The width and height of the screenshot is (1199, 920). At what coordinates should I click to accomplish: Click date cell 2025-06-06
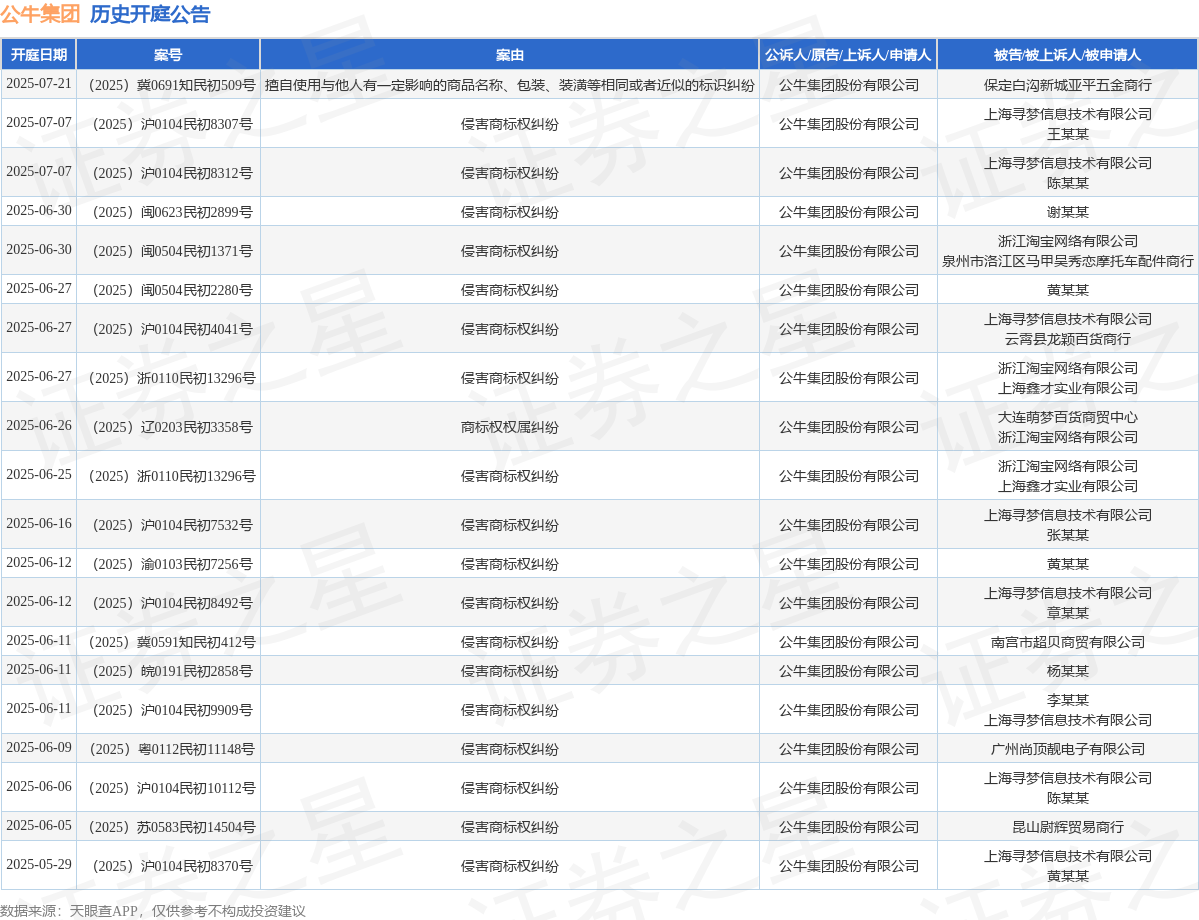[38, 786]
